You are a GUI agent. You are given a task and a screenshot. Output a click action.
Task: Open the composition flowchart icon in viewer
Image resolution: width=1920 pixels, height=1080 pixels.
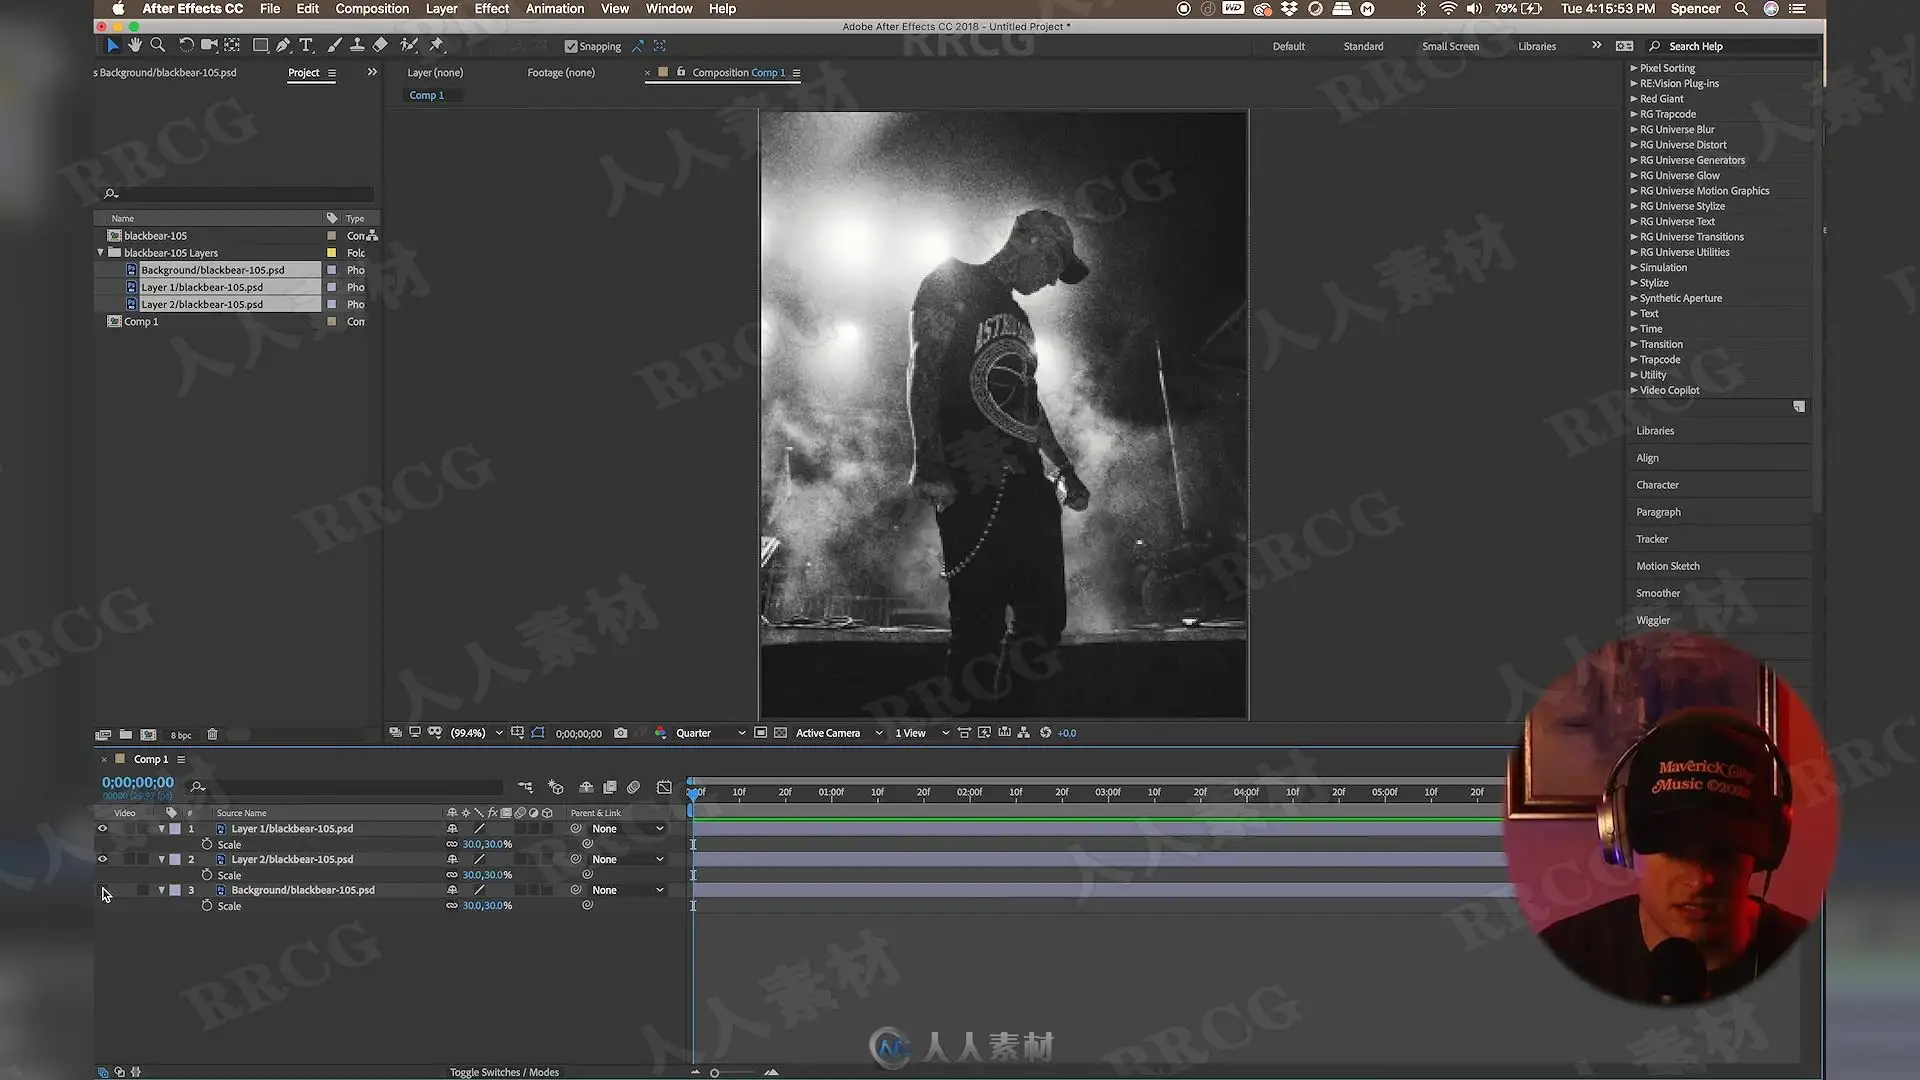(1024, 733)
